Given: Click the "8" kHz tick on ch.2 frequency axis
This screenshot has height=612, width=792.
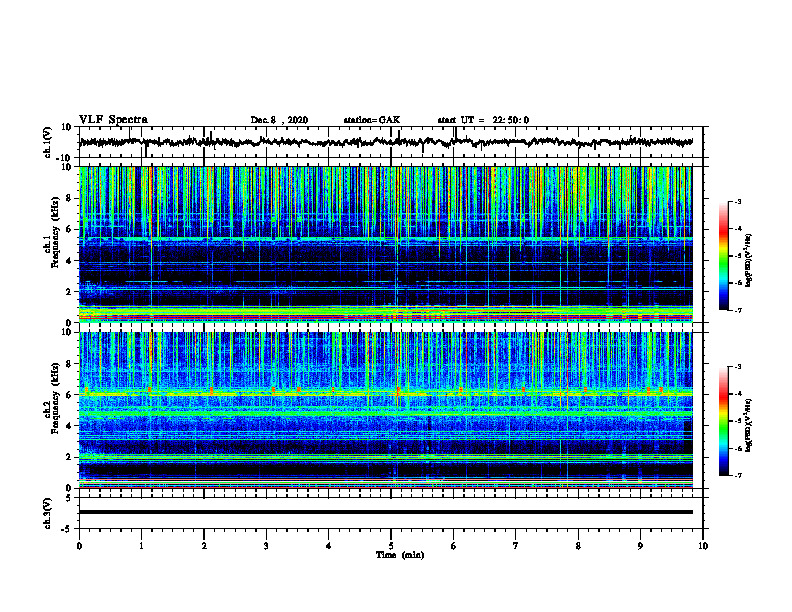Looking at the screenshot, I should [70, 364].
